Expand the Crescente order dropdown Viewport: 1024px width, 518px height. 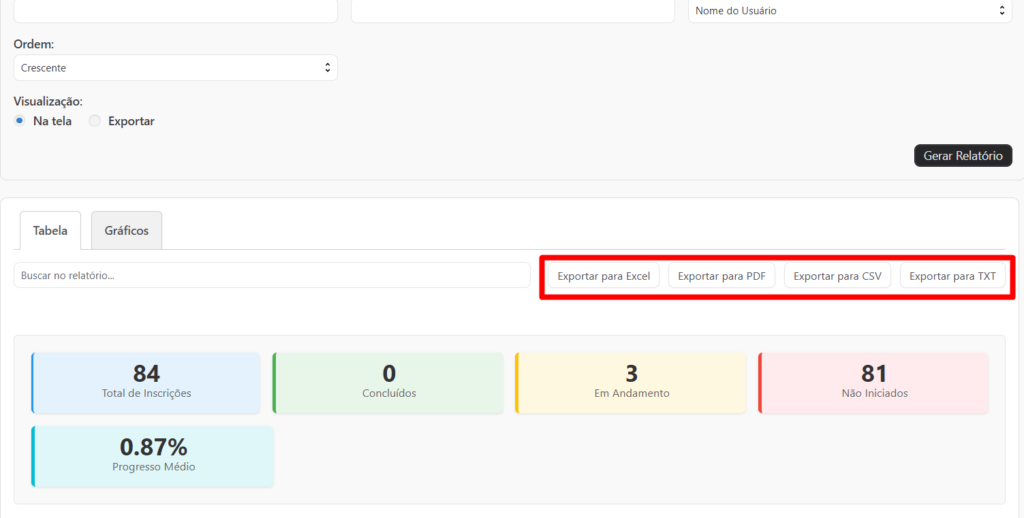(175, 68)
